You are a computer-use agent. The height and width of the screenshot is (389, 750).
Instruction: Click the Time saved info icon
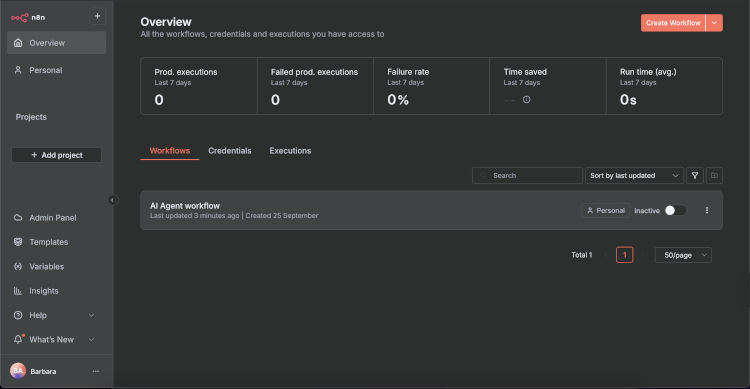click(x=527, y=100)
